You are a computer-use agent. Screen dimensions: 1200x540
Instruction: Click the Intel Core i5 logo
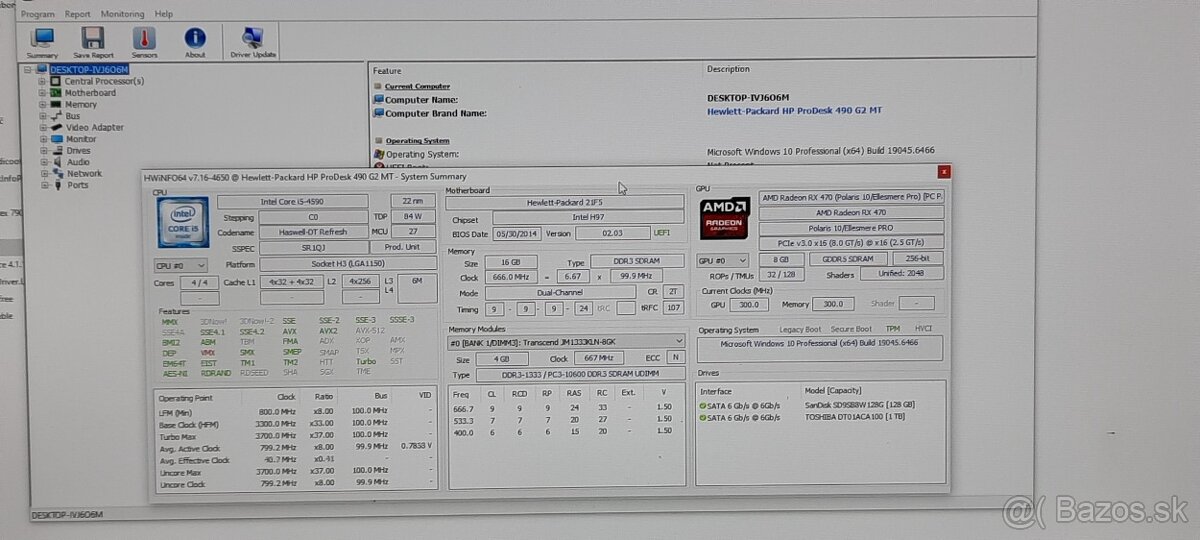(183, 222)
